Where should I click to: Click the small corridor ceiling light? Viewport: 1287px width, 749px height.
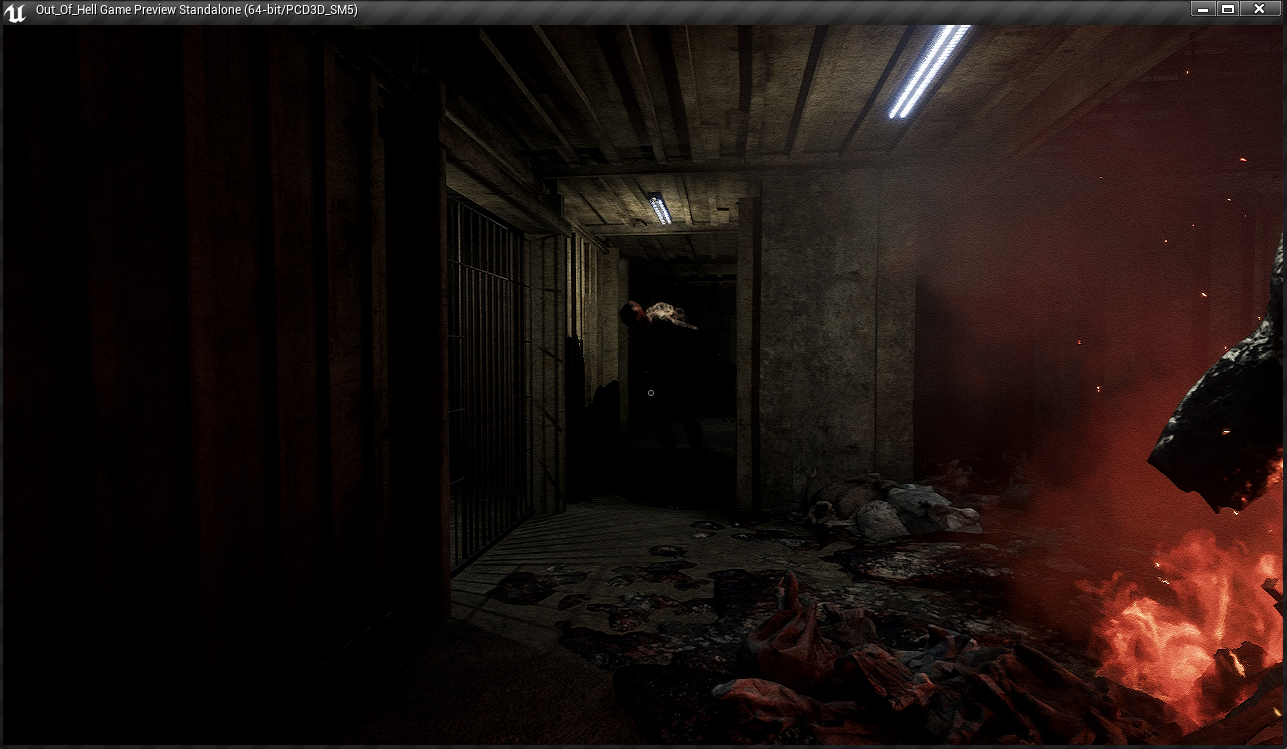tap(660, 209)
